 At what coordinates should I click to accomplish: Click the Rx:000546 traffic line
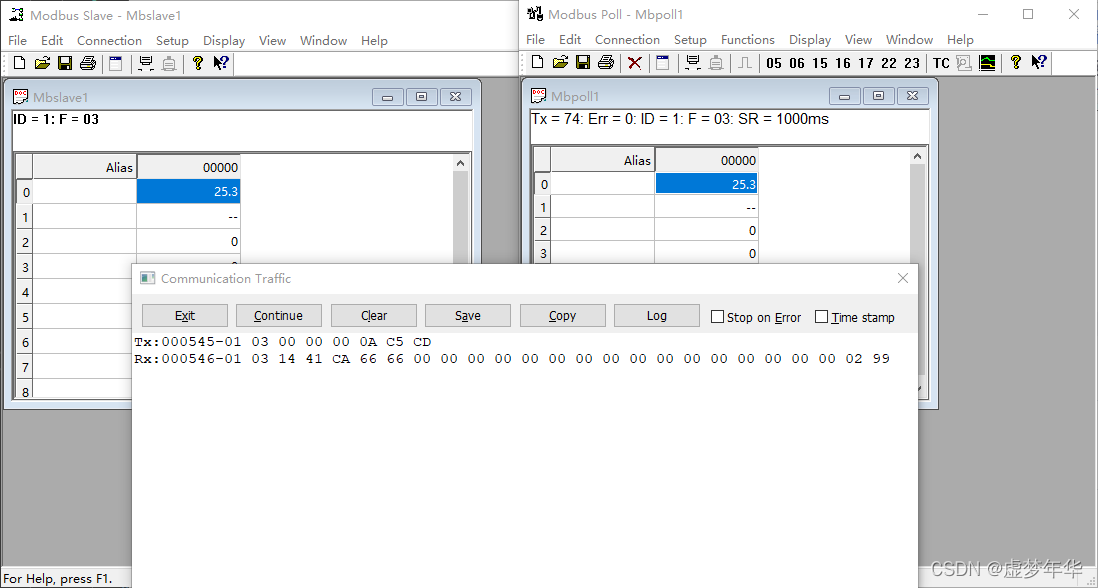pos(512,359)
